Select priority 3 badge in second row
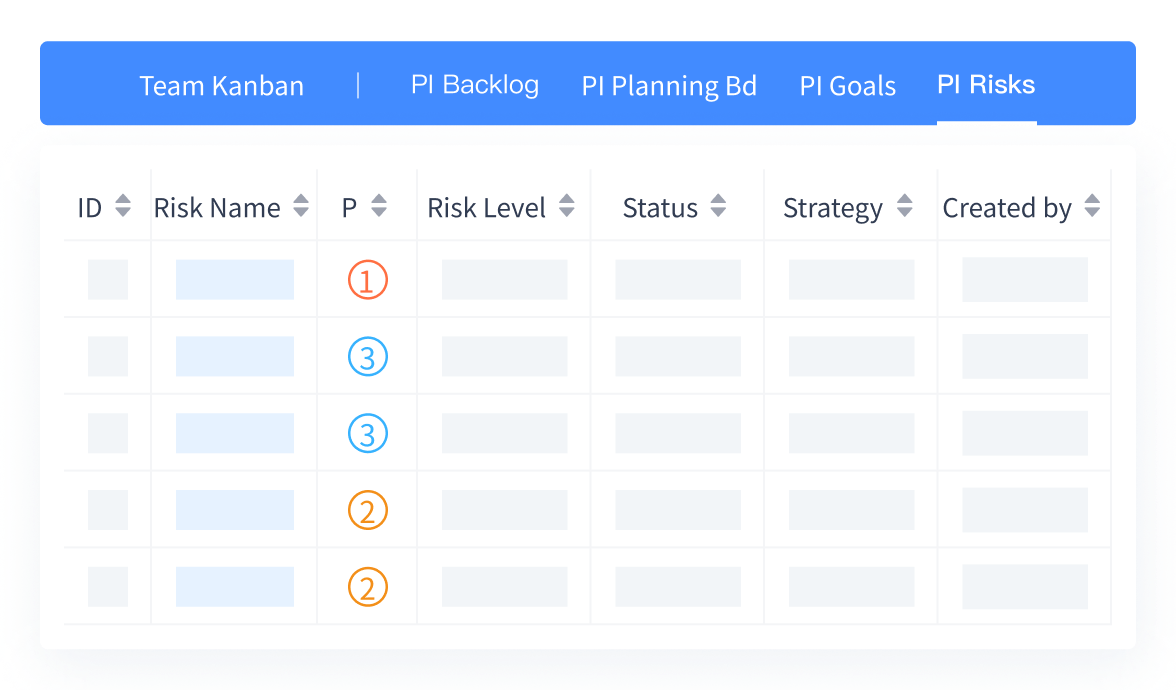Image resolution: width=1176 pixels, height=690 pixels. tap(367, 357)
